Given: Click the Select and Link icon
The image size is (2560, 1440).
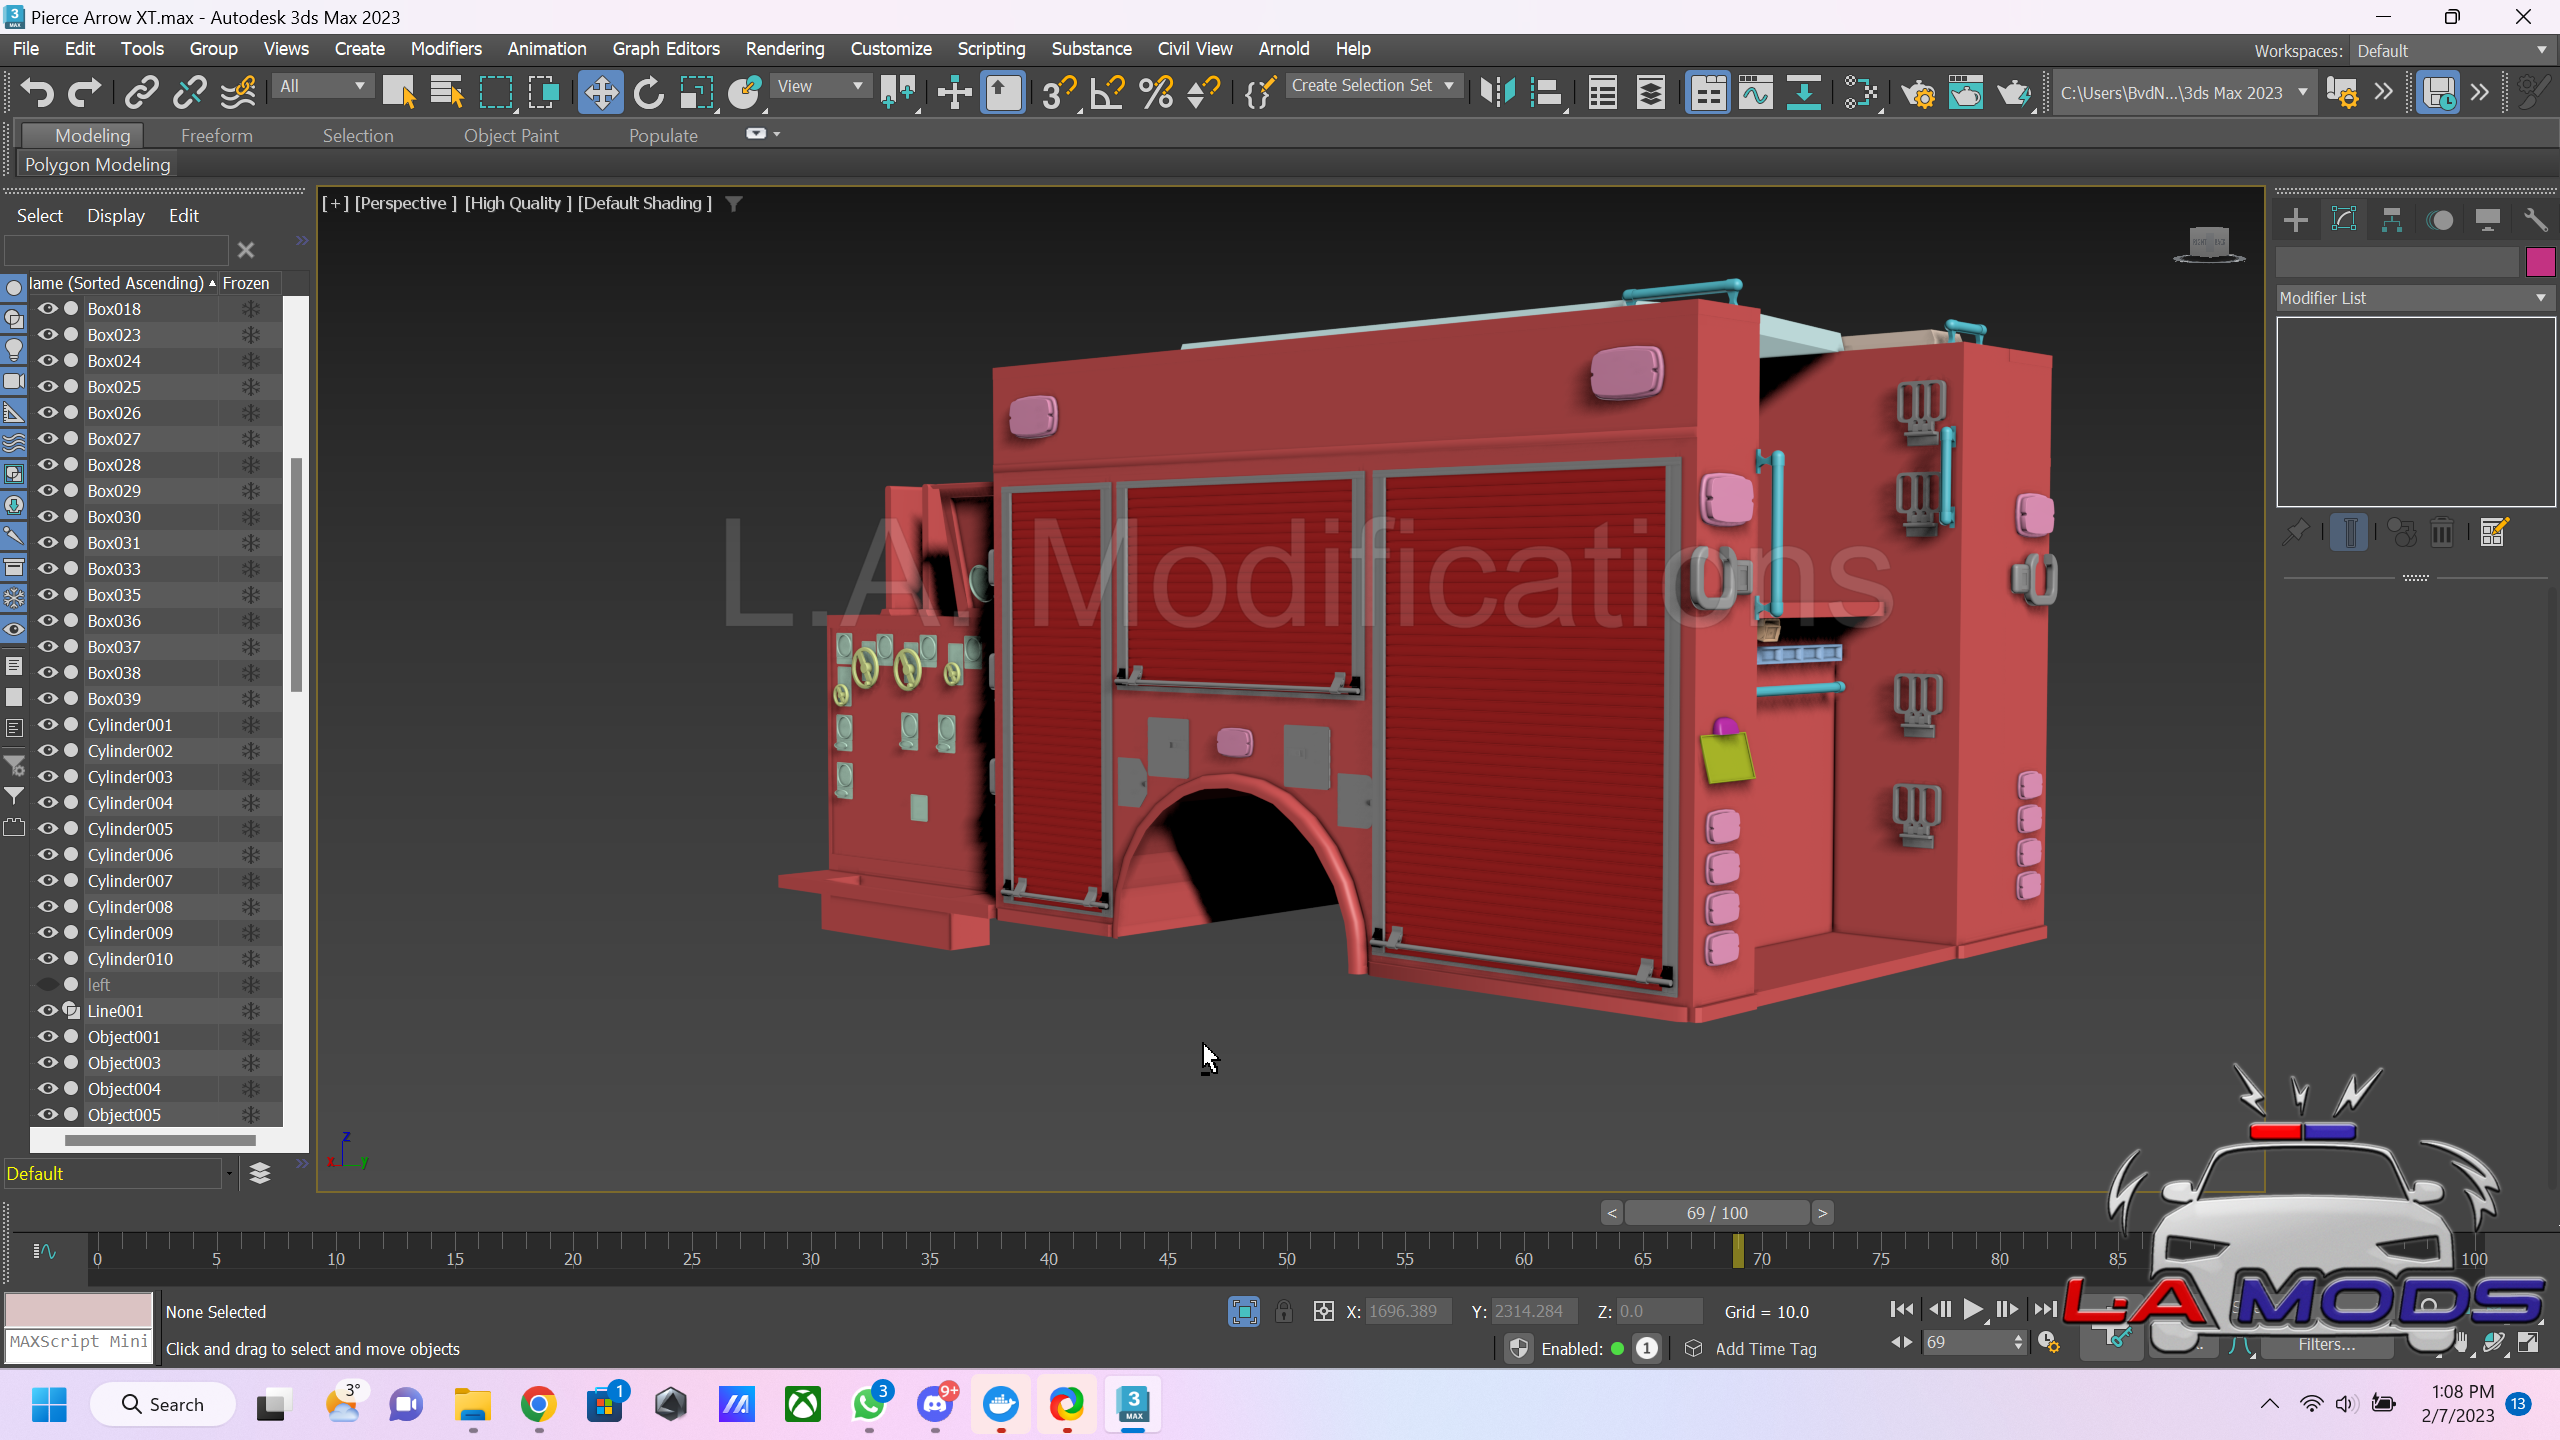Looking at the screenshot, I should [141, 93].
